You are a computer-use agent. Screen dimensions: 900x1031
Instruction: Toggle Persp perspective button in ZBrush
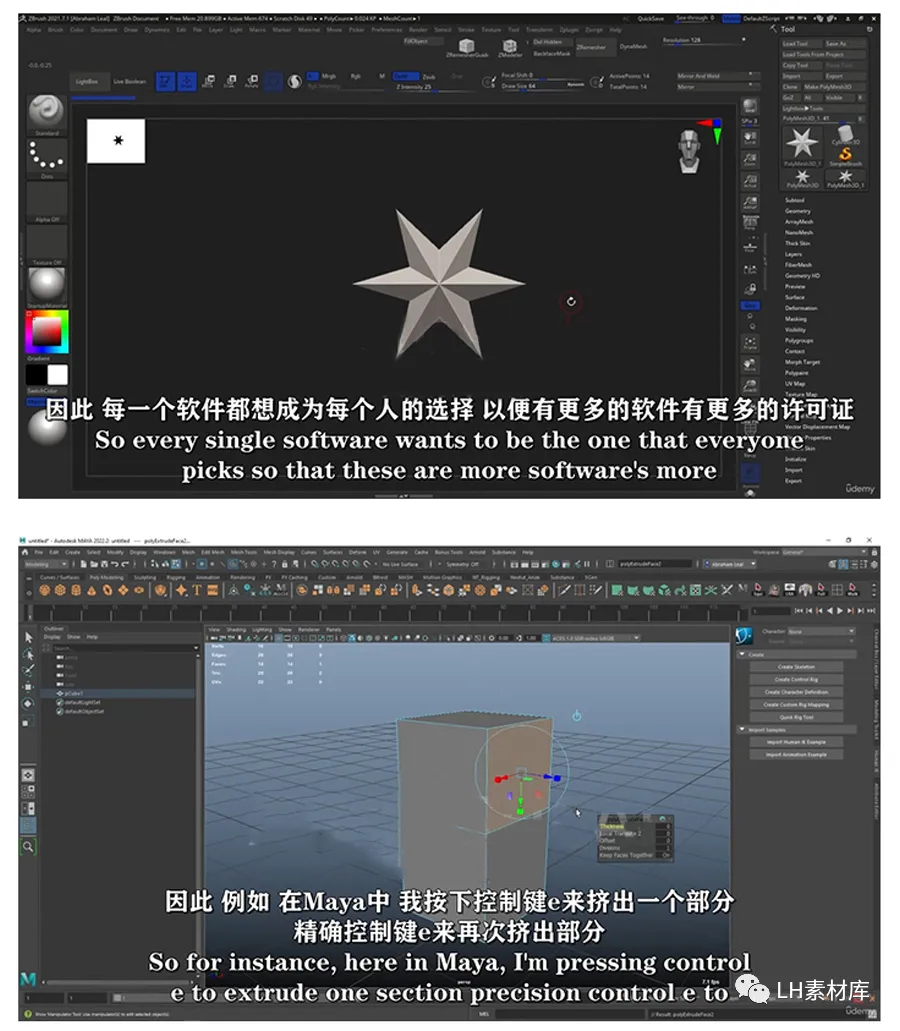pyautogui.click(x=749, y=224)
